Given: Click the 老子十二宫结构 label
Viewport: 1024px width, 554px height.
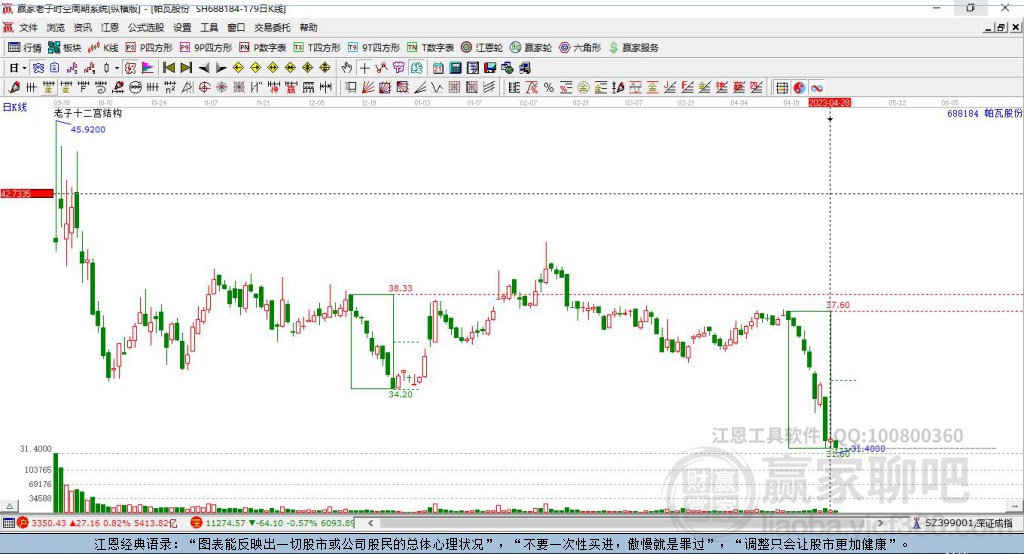Looking at the screenshot, I should click(88, 113).
